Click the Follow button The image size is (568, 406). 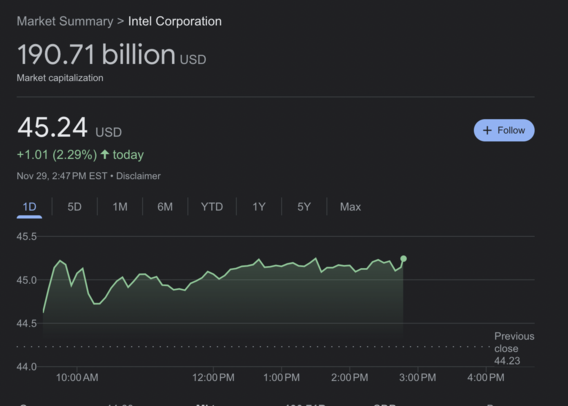click(504, 130)
